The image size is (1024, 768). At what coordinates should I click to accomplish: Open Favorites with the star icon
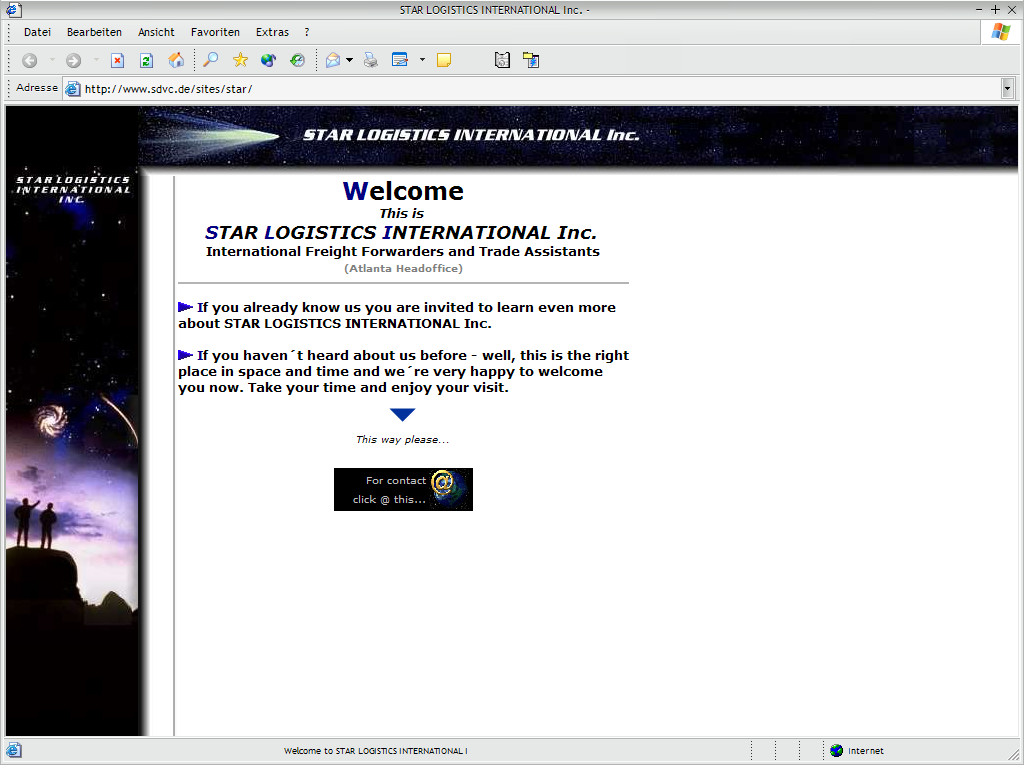(240, 61)
